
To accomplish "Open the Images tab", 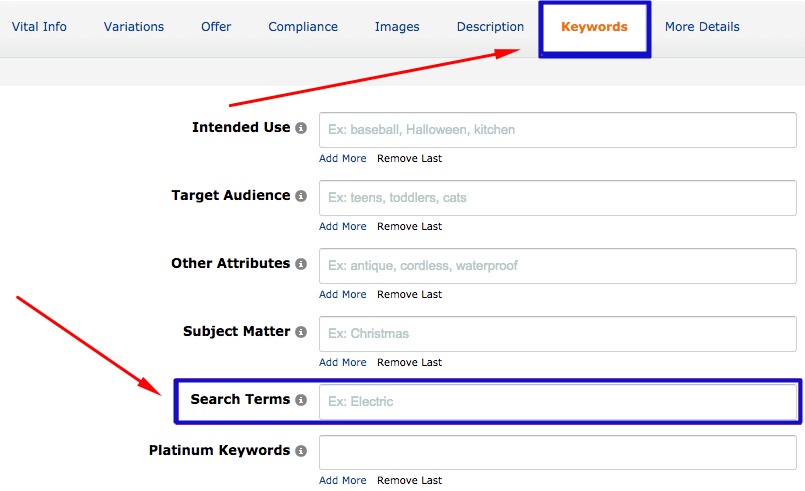I will 397,27.
